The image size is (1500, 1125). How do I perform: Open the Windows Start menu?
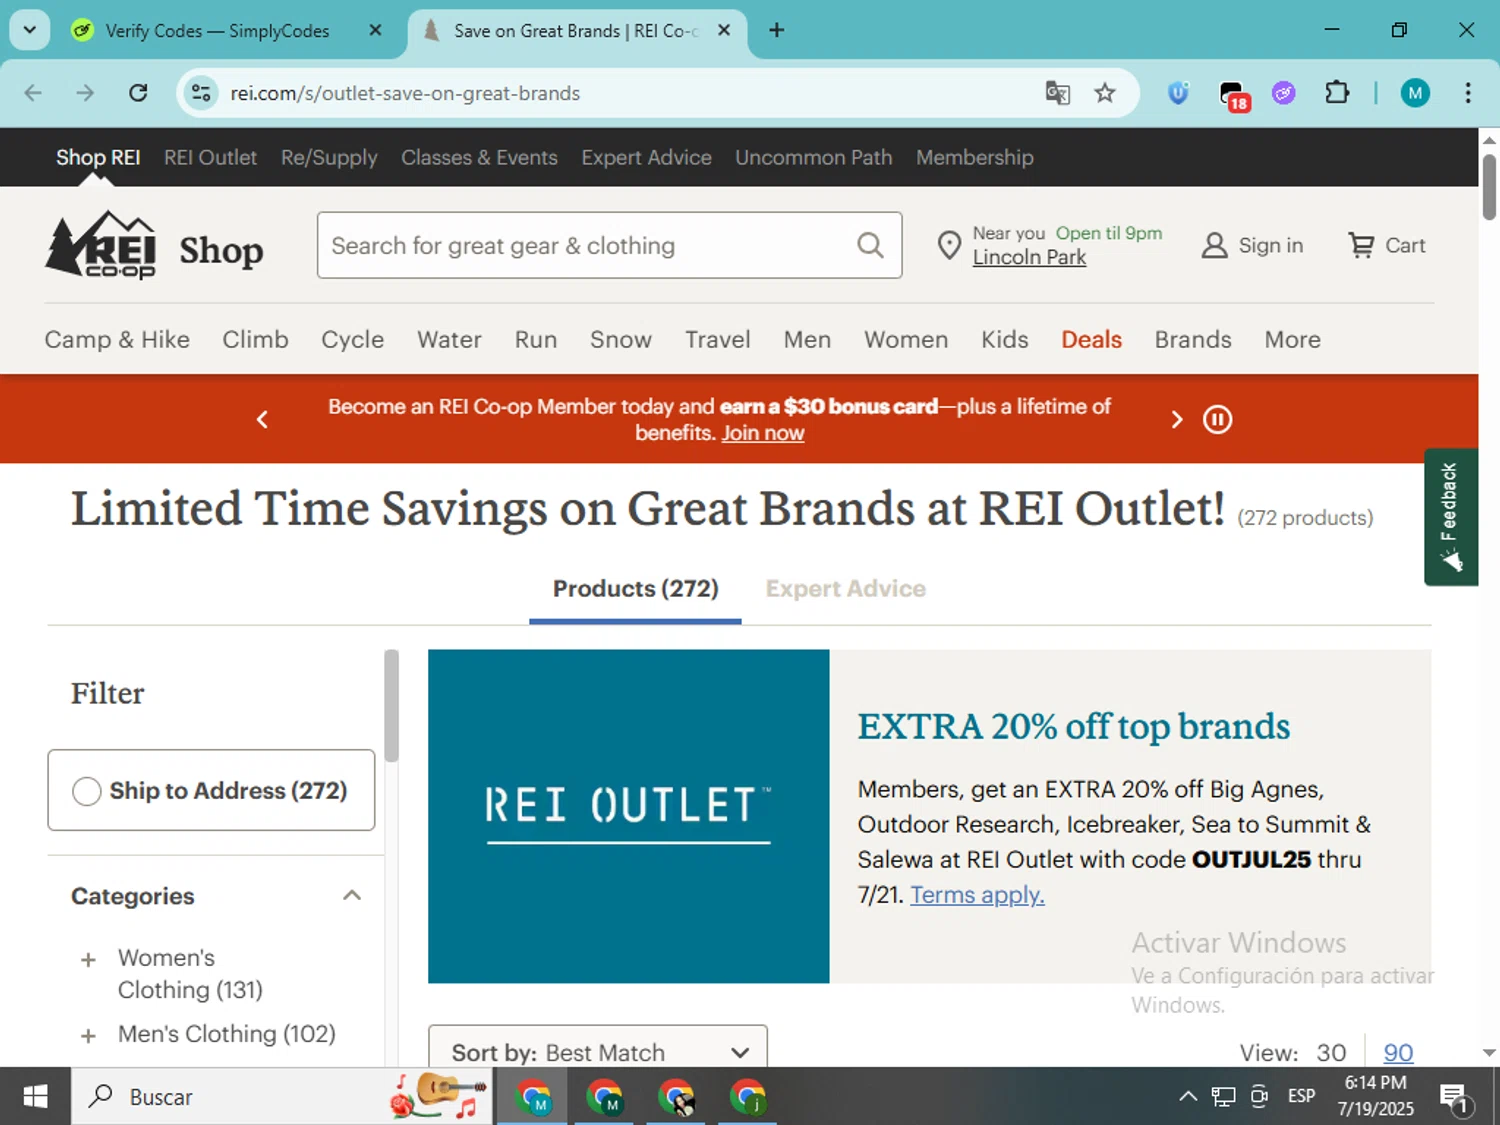pos(35,1096)
